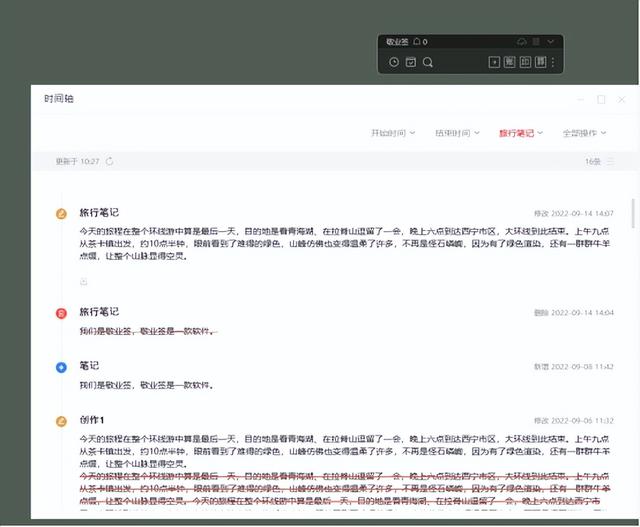Select the 创作1 entry title
The height and width of the screenshot is (527, 640).
[92, 420]
